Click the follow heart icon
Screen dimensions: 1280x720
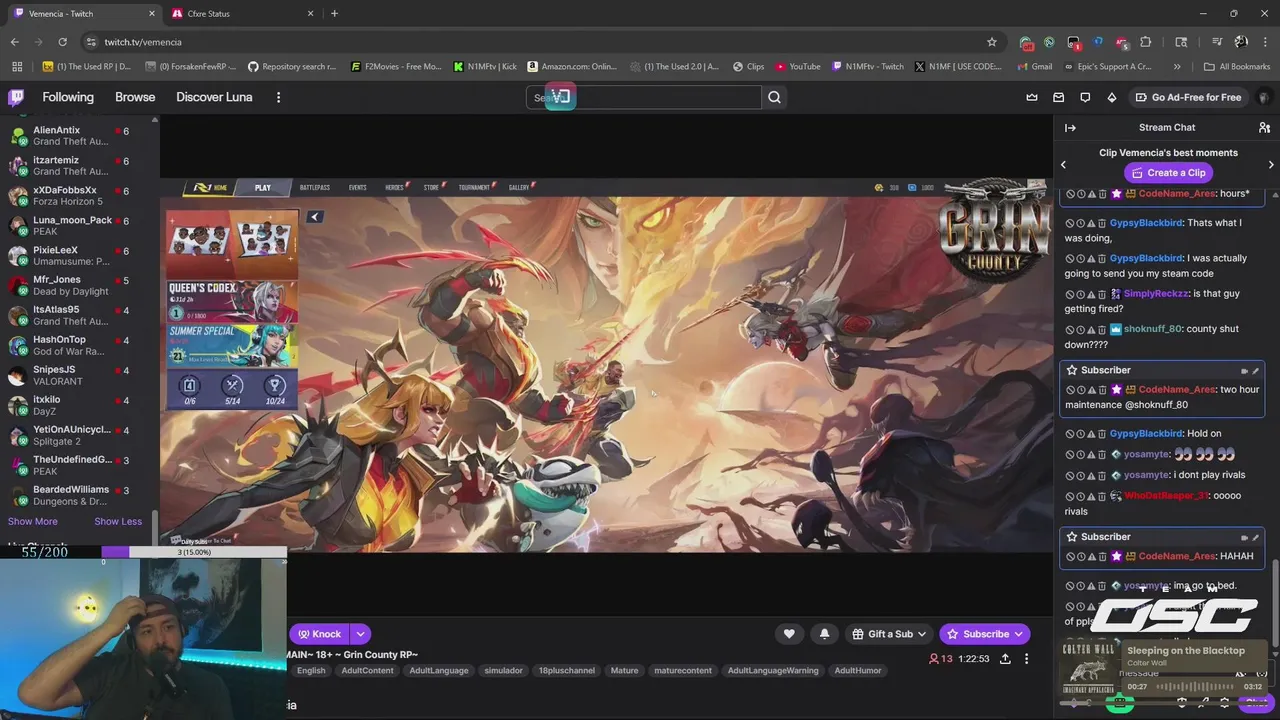pyautogui.click(x=789, y=633)
